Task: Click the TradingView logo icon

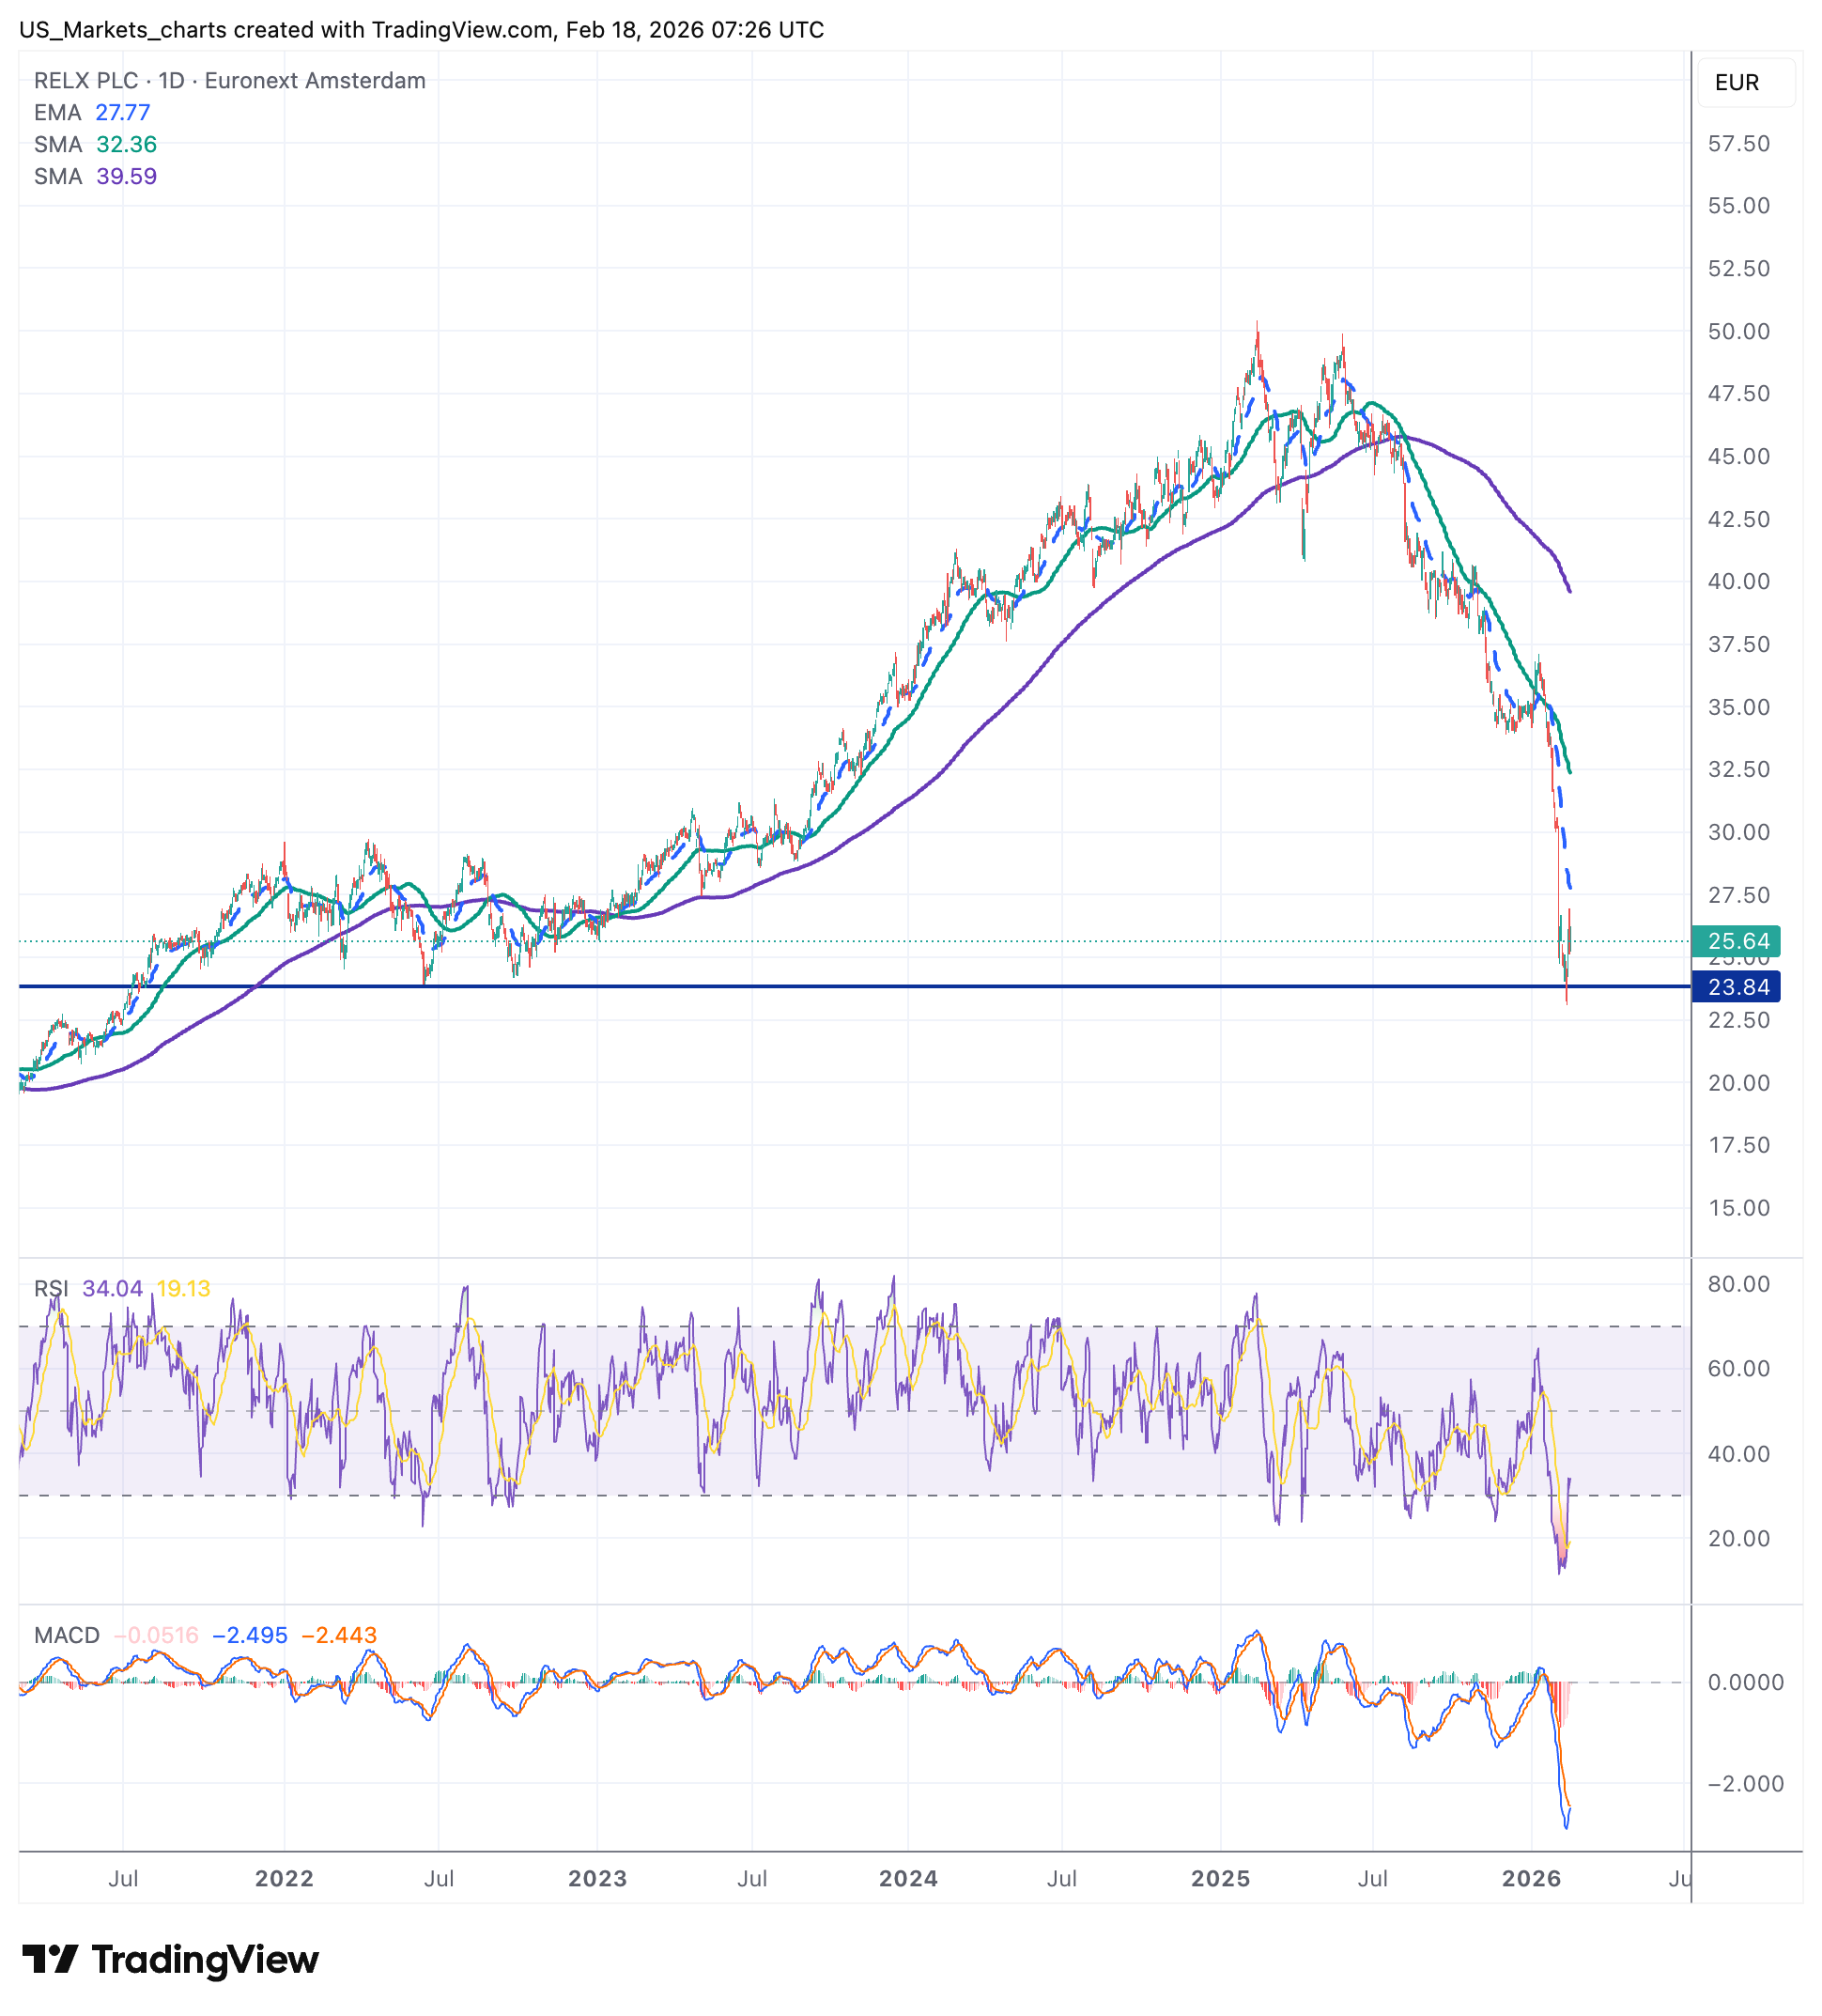Action: (x=50, y=1958)
